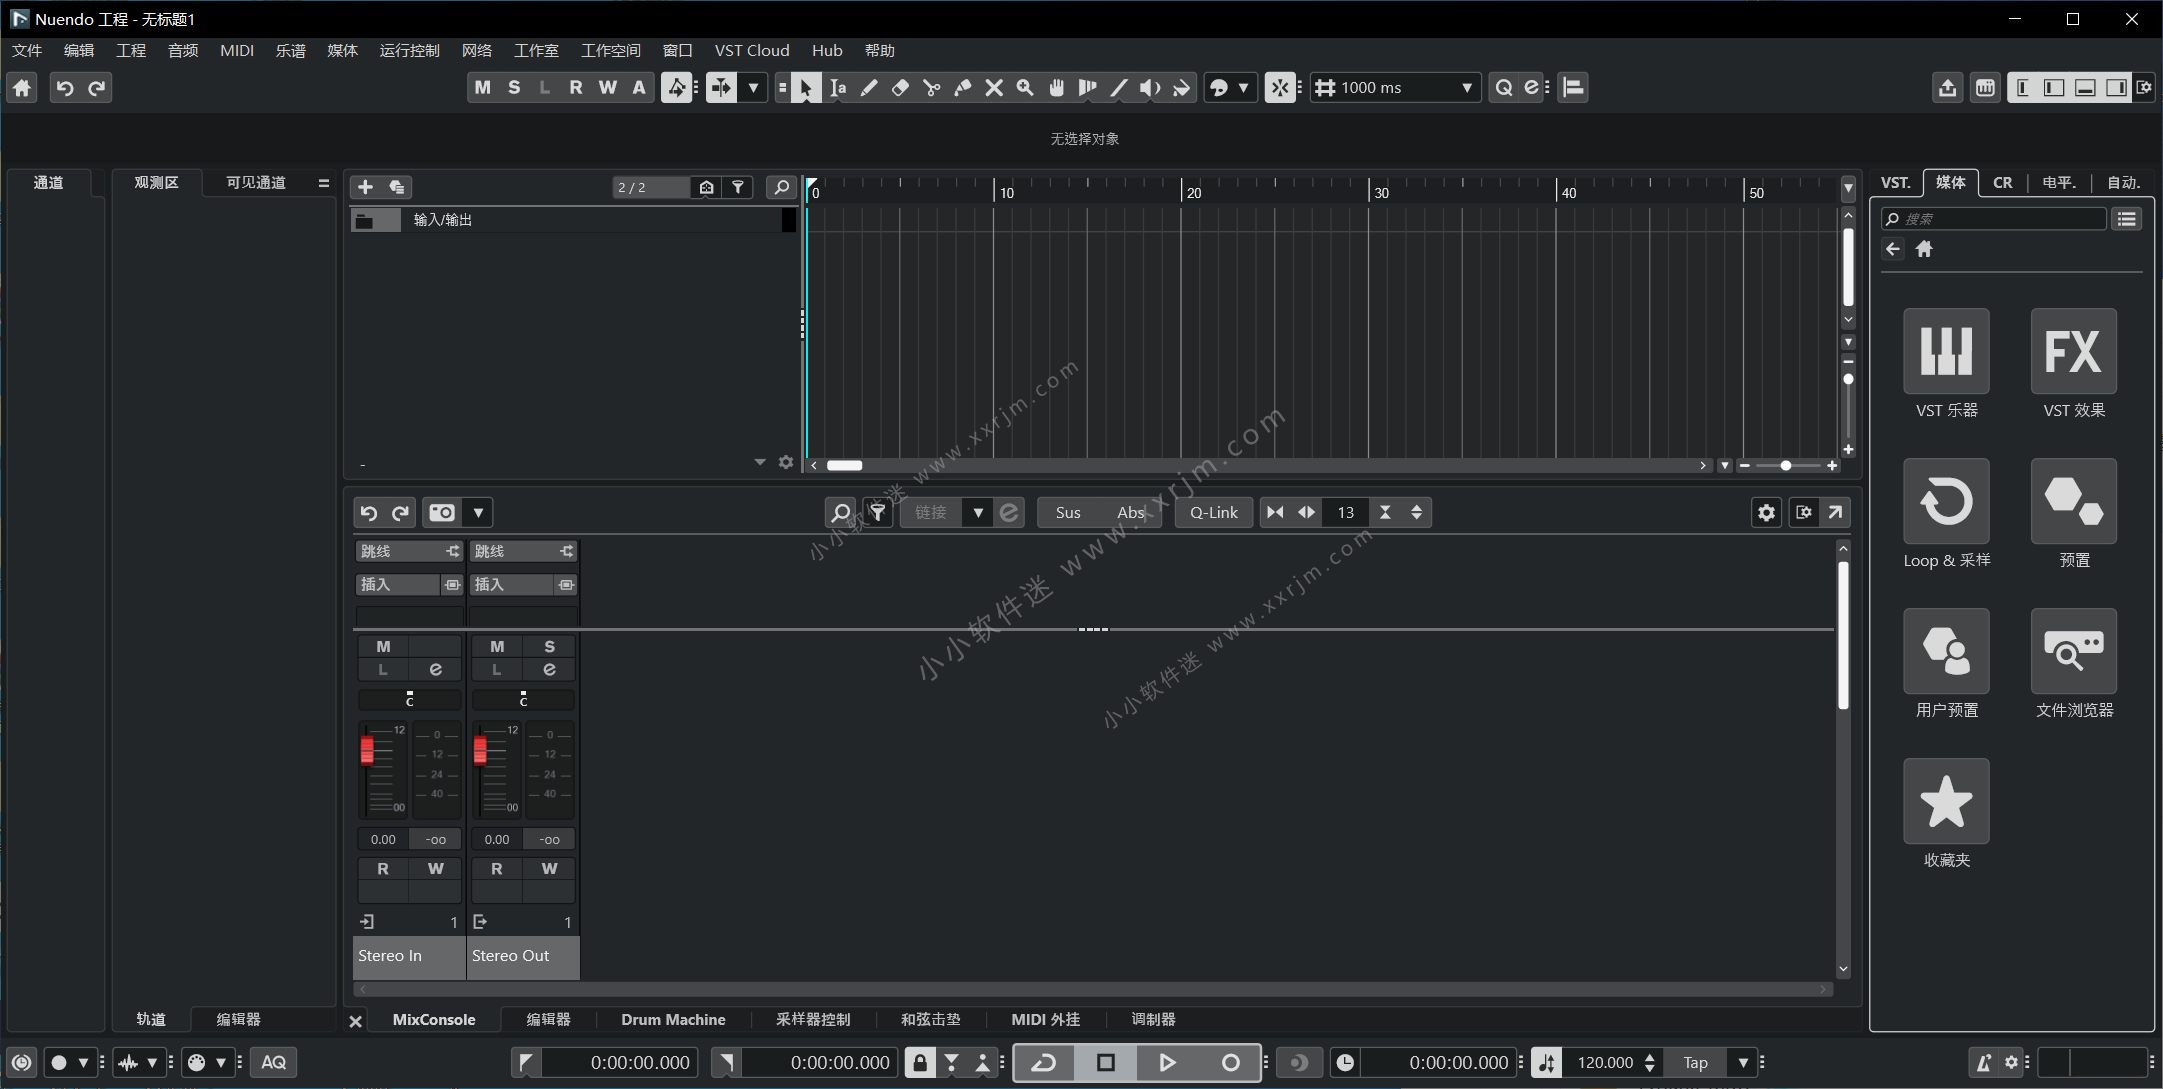Click the Stereo In channel fader

(x=367, y=749)
